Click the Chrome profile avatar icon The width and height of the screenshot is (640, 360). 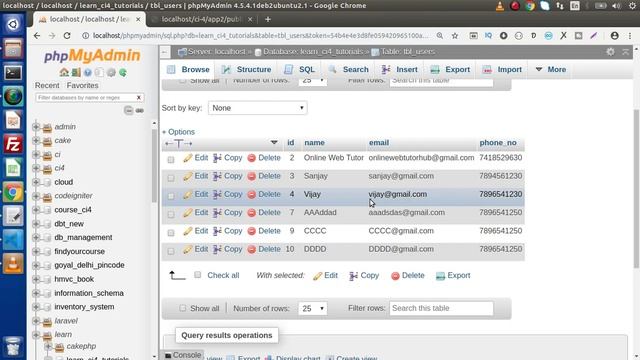(614, 36)
